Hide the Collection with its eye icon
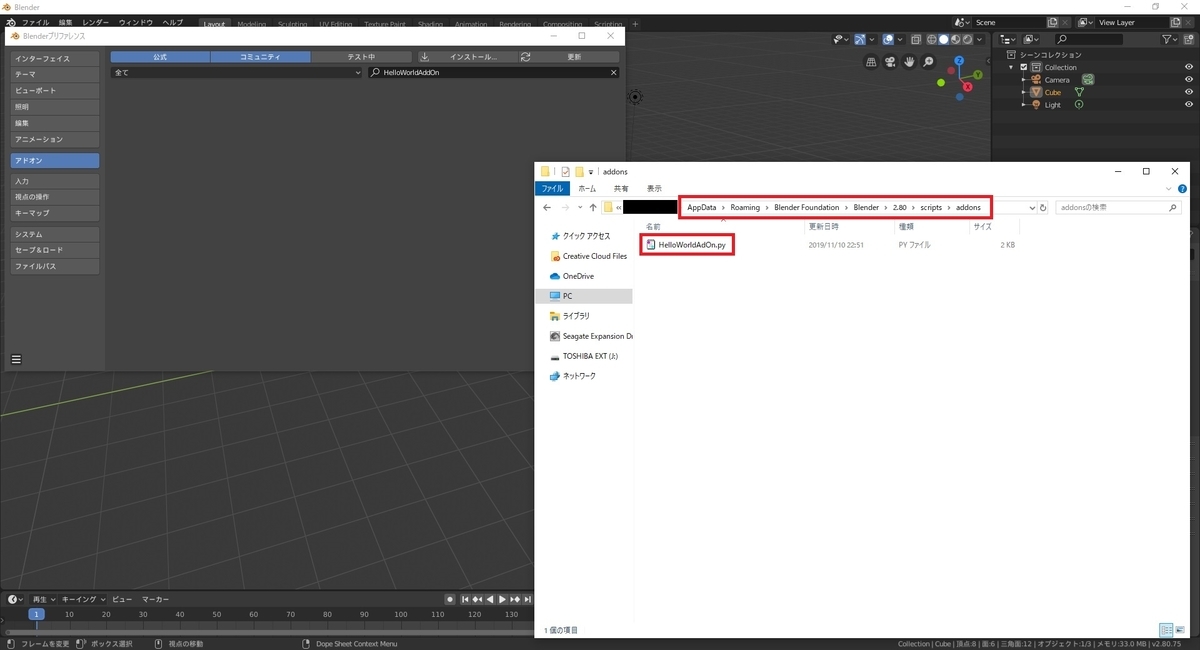 1189,67
